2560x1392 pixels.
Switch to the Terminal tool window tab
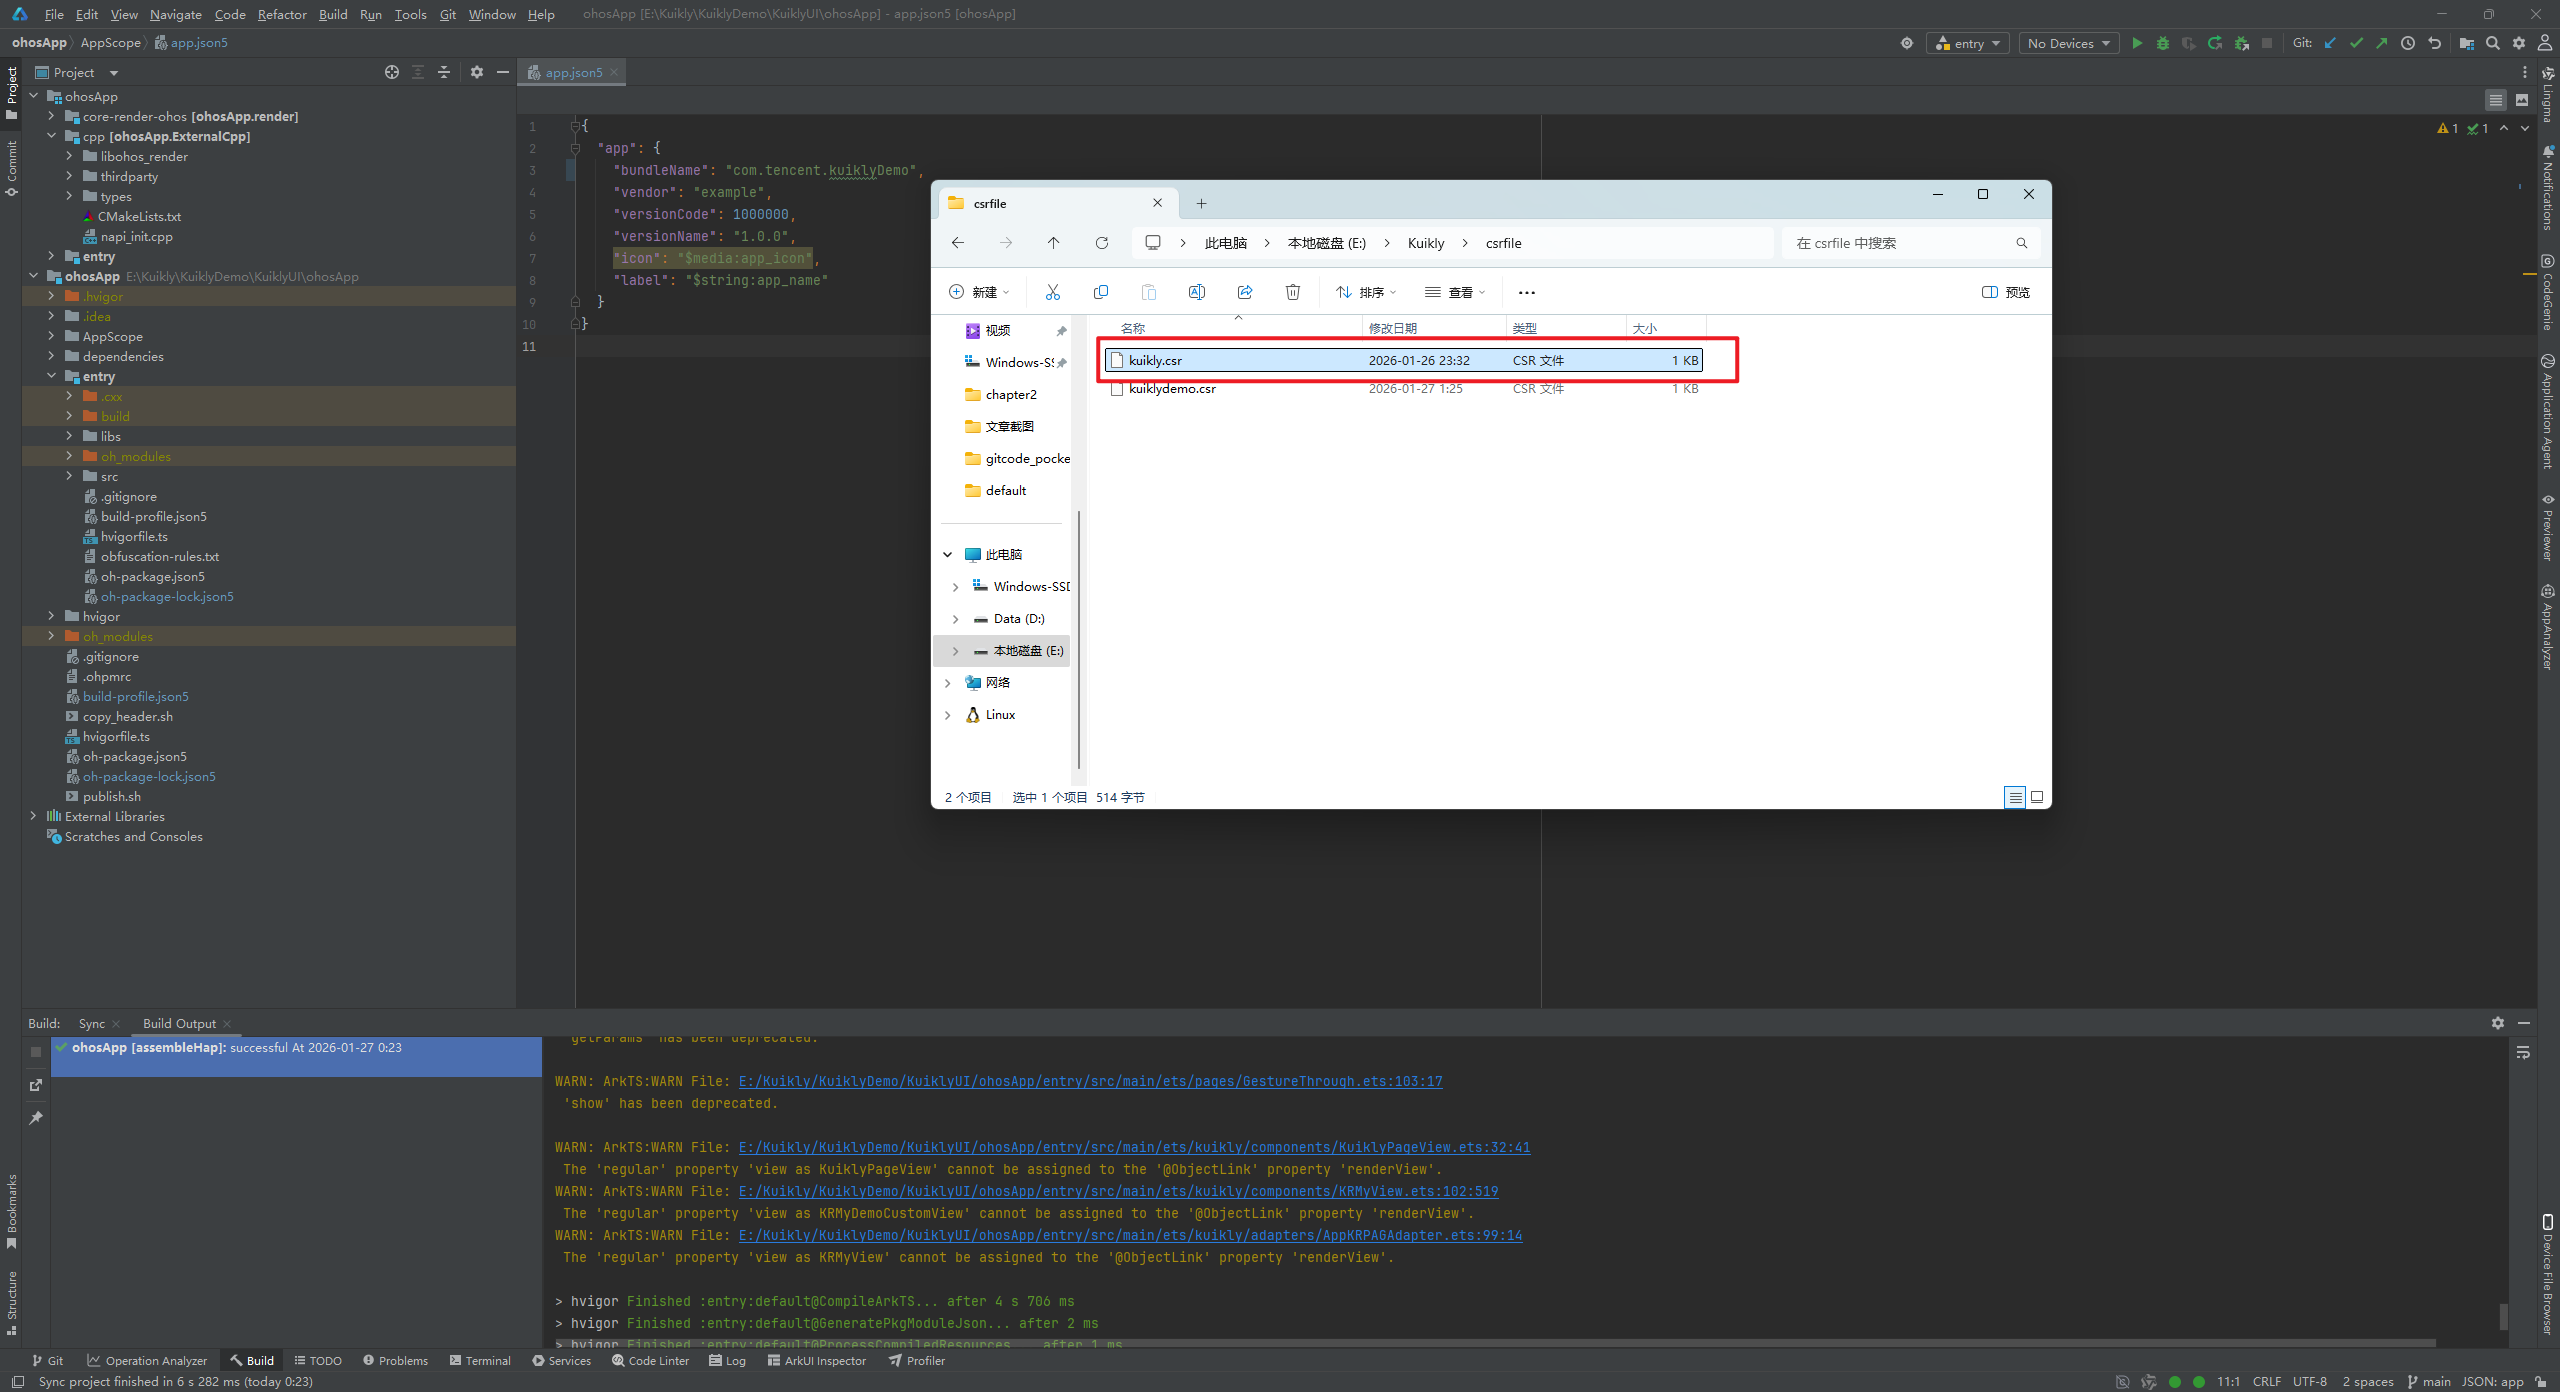pyautogui.click(x=480, y=1360)
